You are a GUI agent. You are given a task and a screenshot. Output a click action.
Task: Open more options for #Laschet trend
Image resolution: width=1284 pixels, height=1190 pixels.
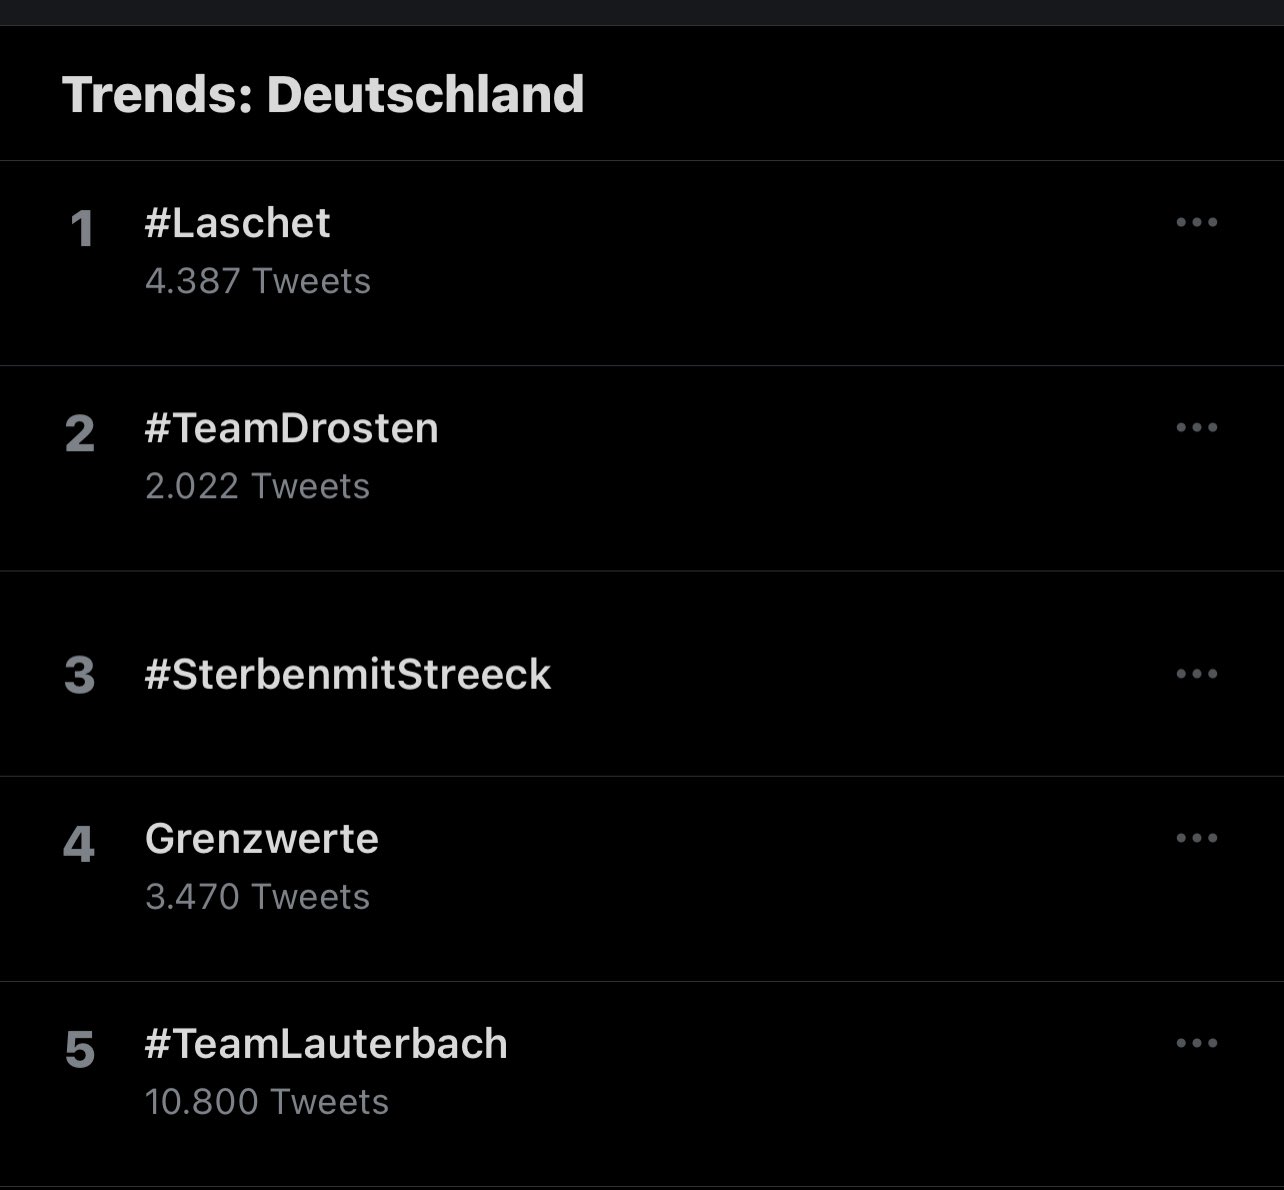1196,222
